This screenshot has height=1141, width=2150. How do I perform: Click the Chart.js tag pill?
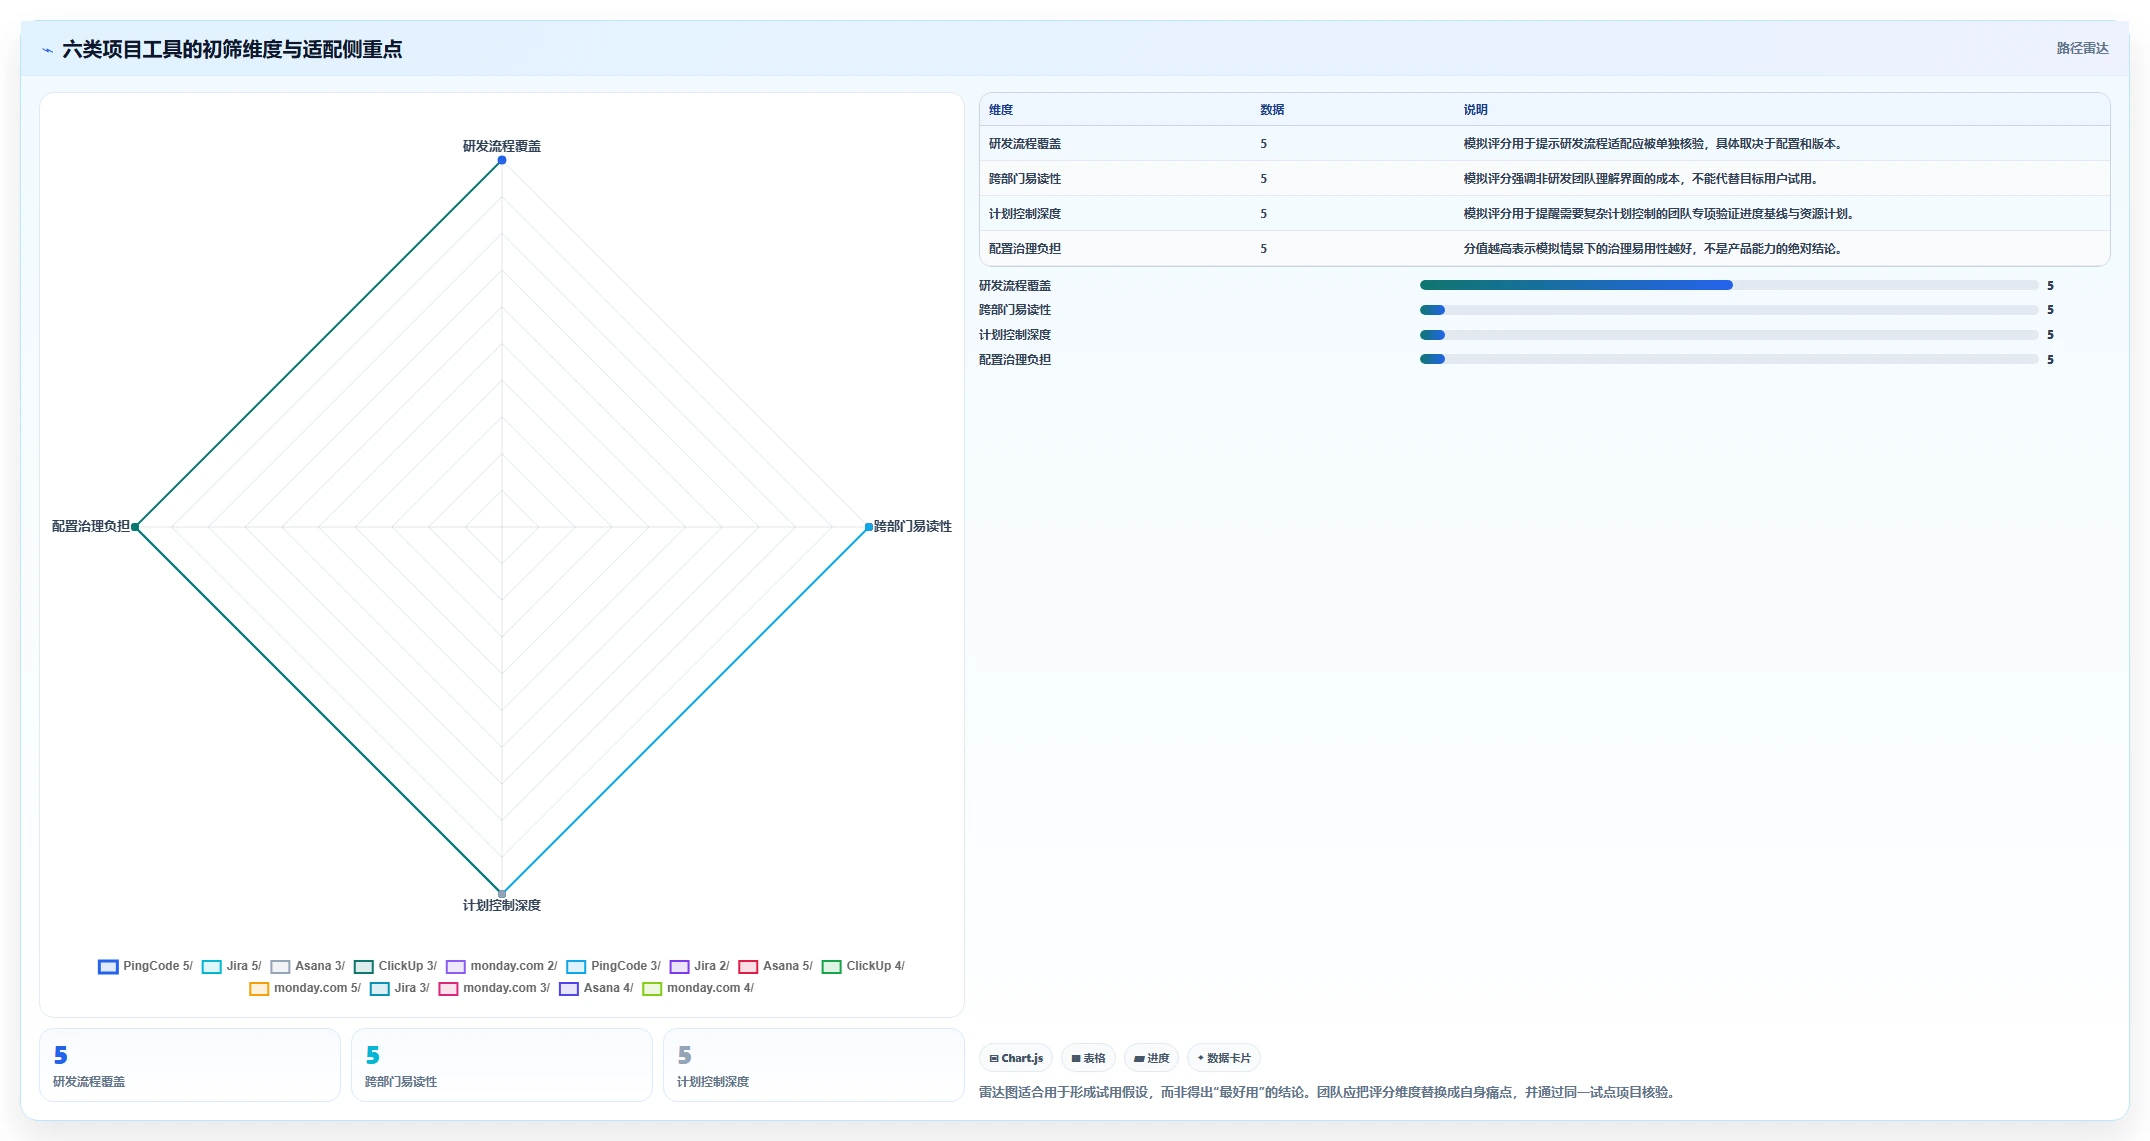1016,1058
